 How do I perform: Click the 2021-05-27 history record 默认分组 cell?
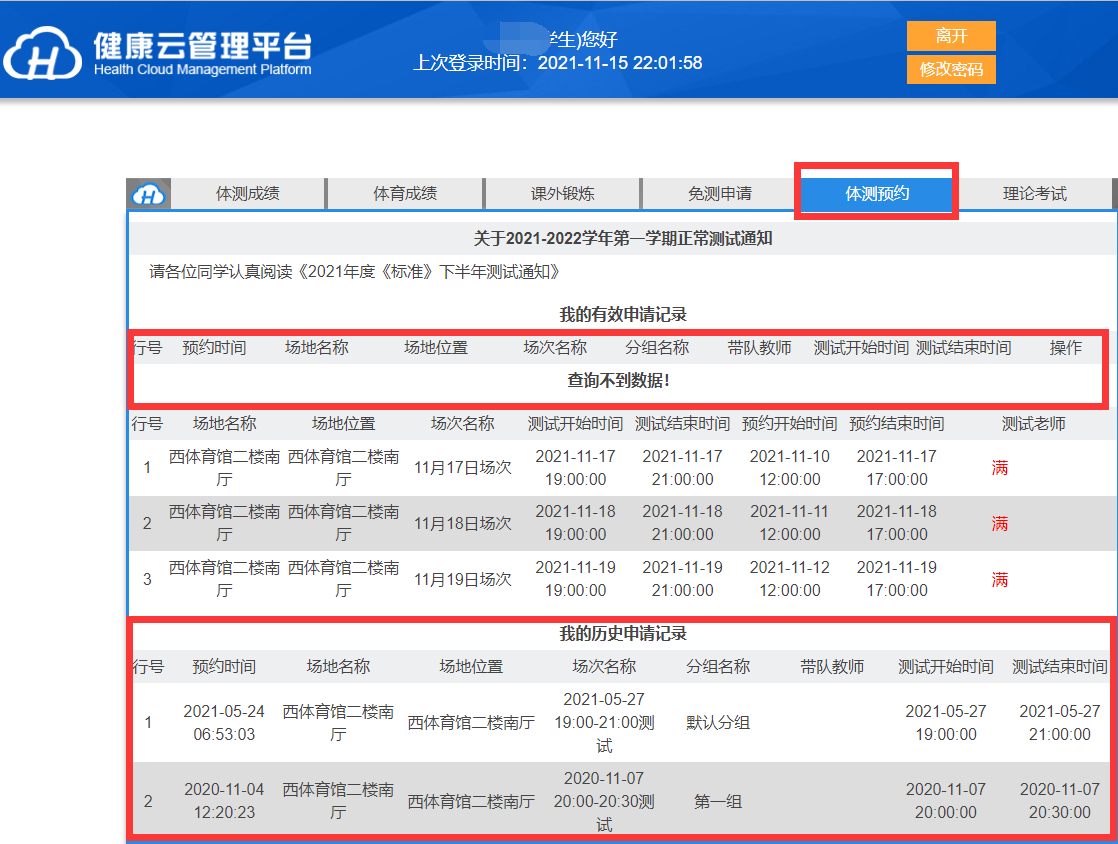coord(717,723)
